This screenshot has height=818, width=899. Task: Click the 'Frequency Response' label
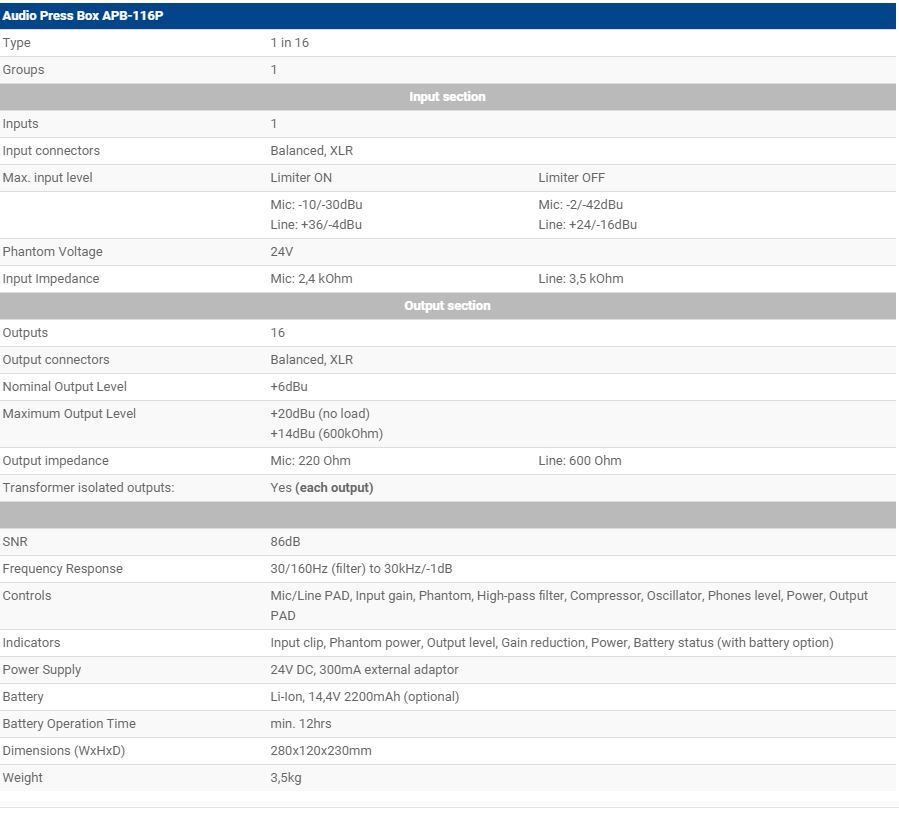[62, 569]
